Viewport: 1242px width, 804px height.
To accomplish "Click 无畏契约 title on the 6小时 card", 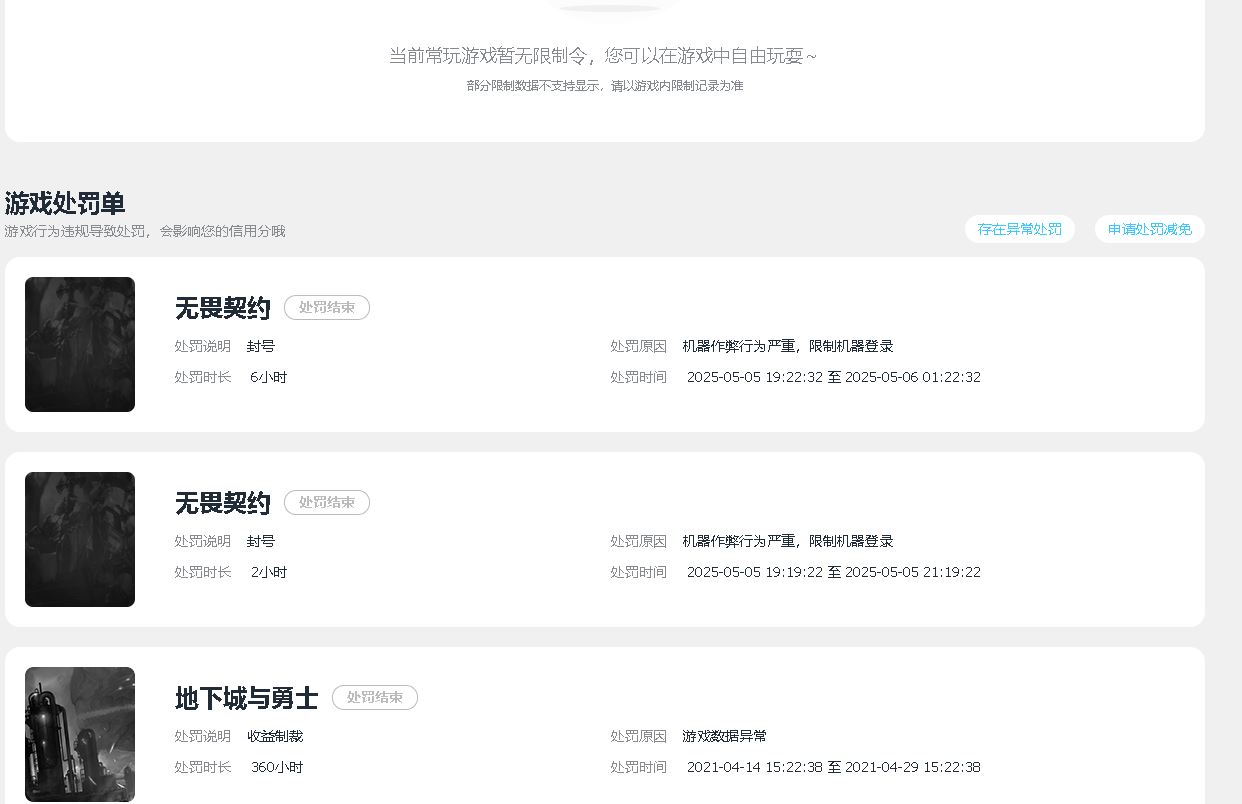I will 222,308.
